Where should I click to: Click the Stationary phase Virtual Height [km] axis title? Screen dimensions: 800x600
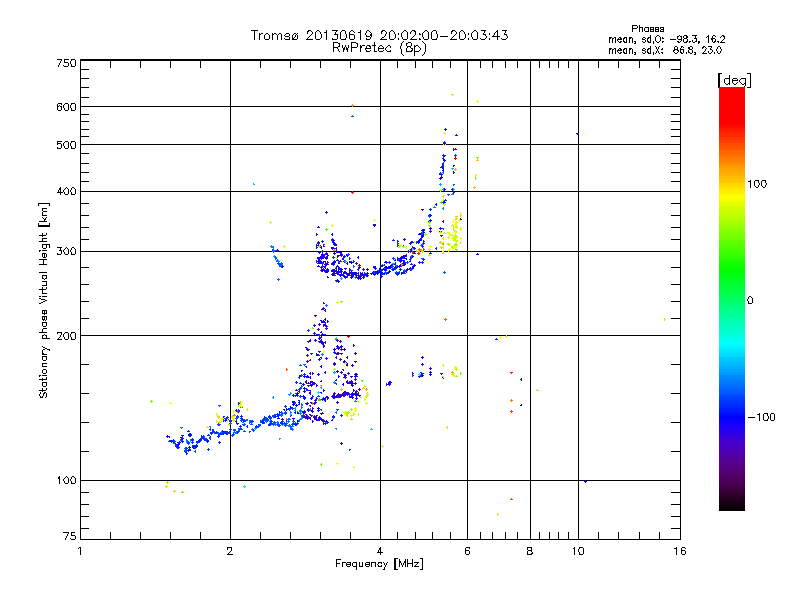pos(44,301)
